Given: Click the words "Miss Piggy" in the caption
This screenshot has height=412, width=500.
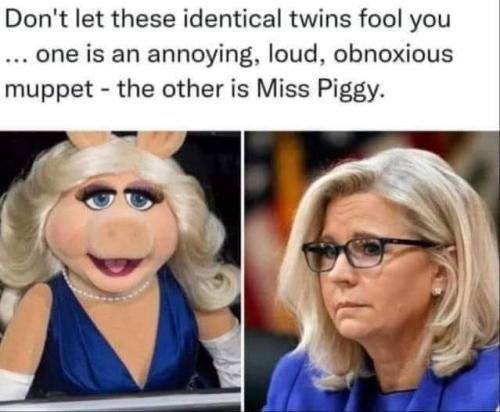Looking at the screenshot, I should point(318,89).
